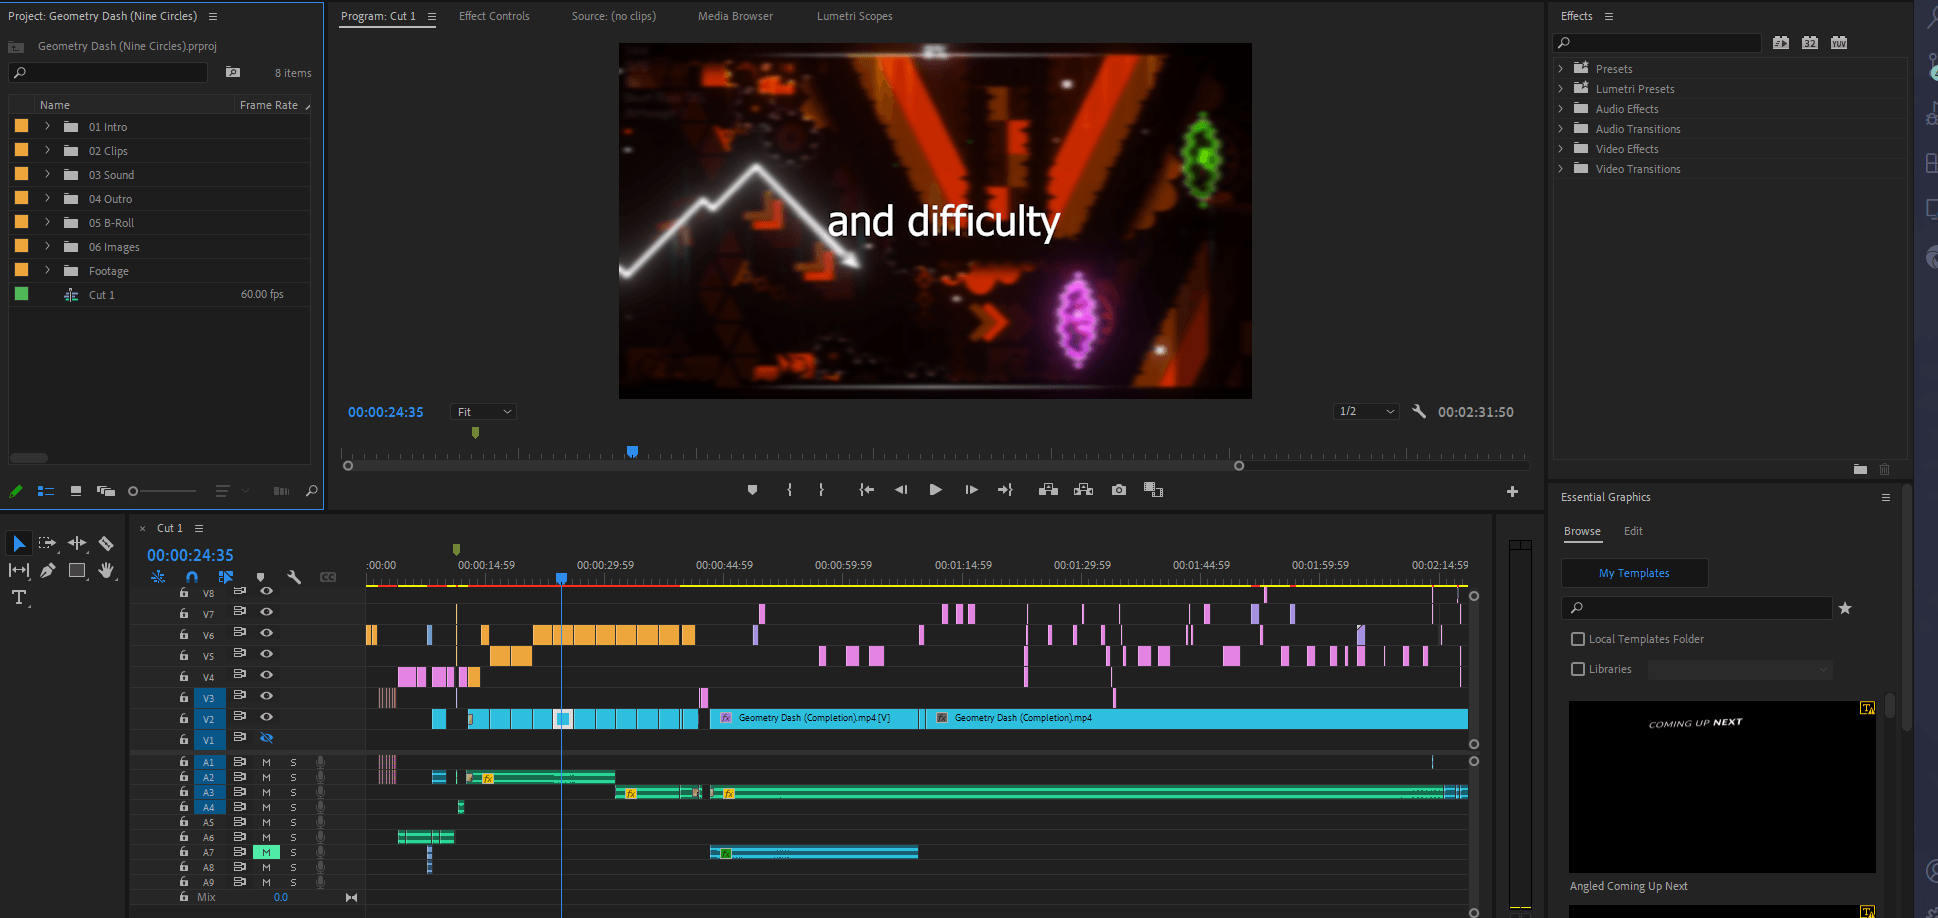This screenshot has width=1938, height=918.
Task: Click the Add Marker button in monitor
Action: point(752,490)
